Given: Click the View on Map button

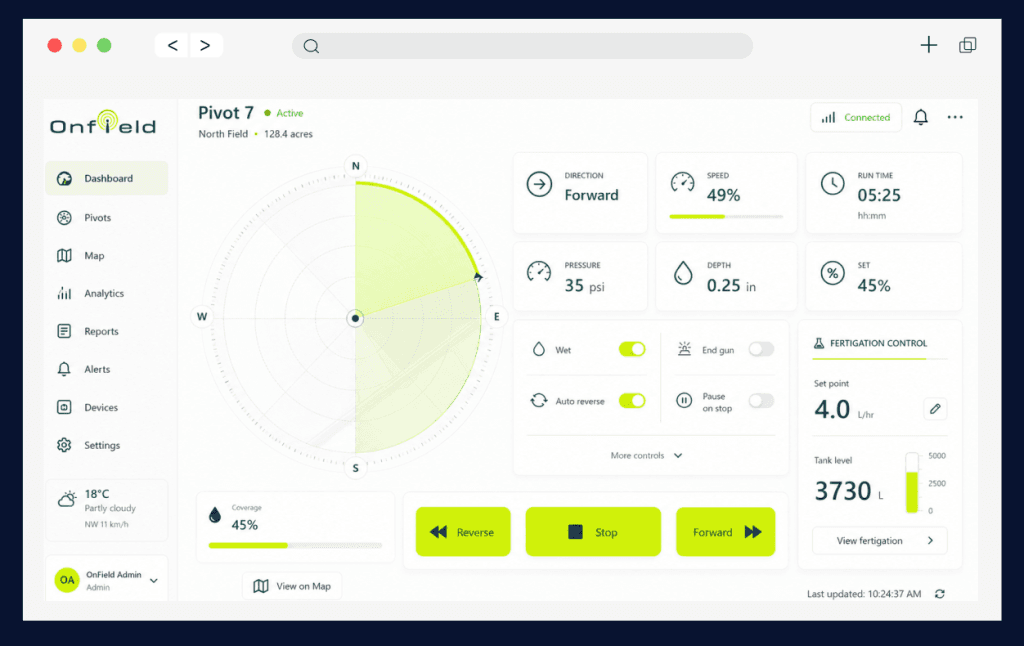Looking at the screenshot, I should (292, 586).
